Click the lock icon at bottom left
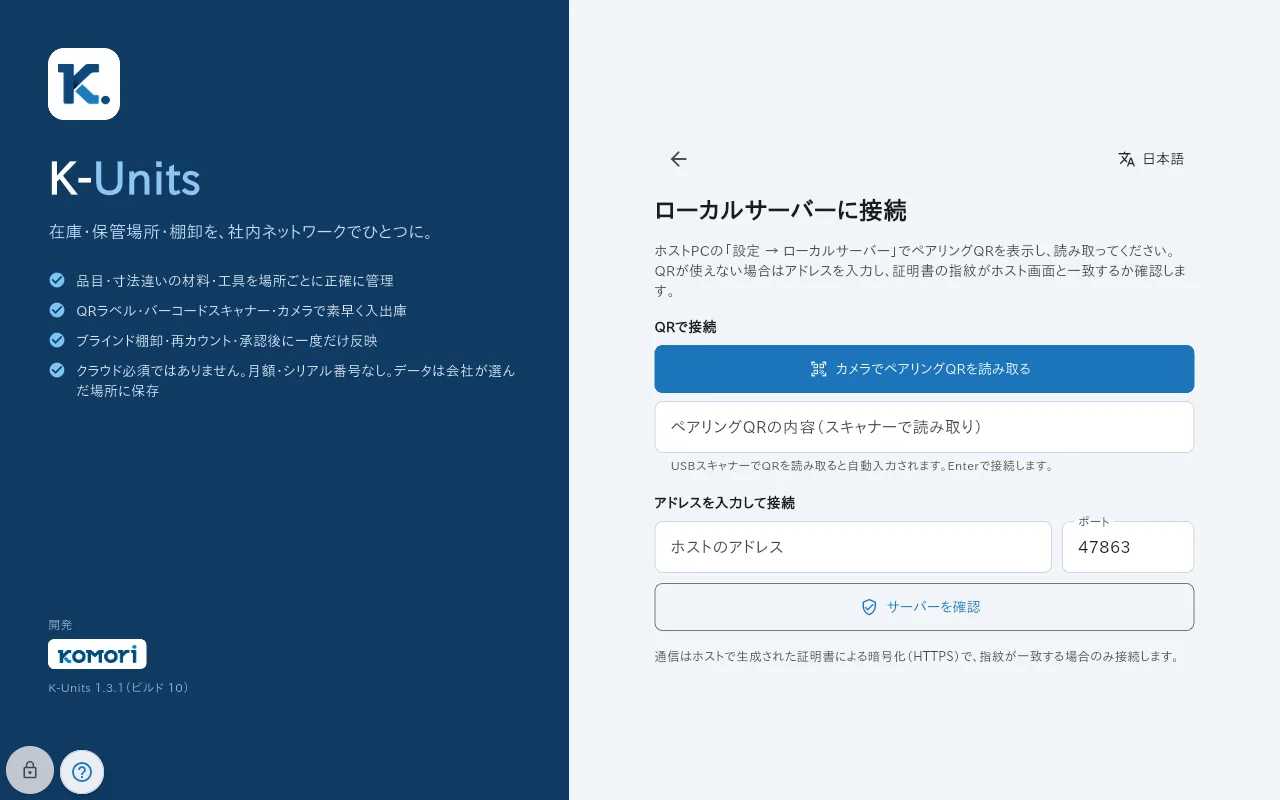 30,771
